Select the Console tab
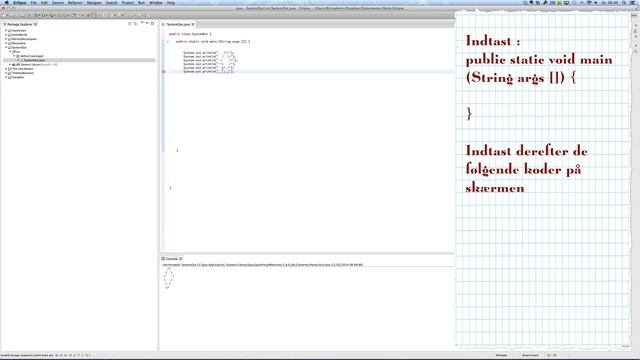 coord(171,259)
